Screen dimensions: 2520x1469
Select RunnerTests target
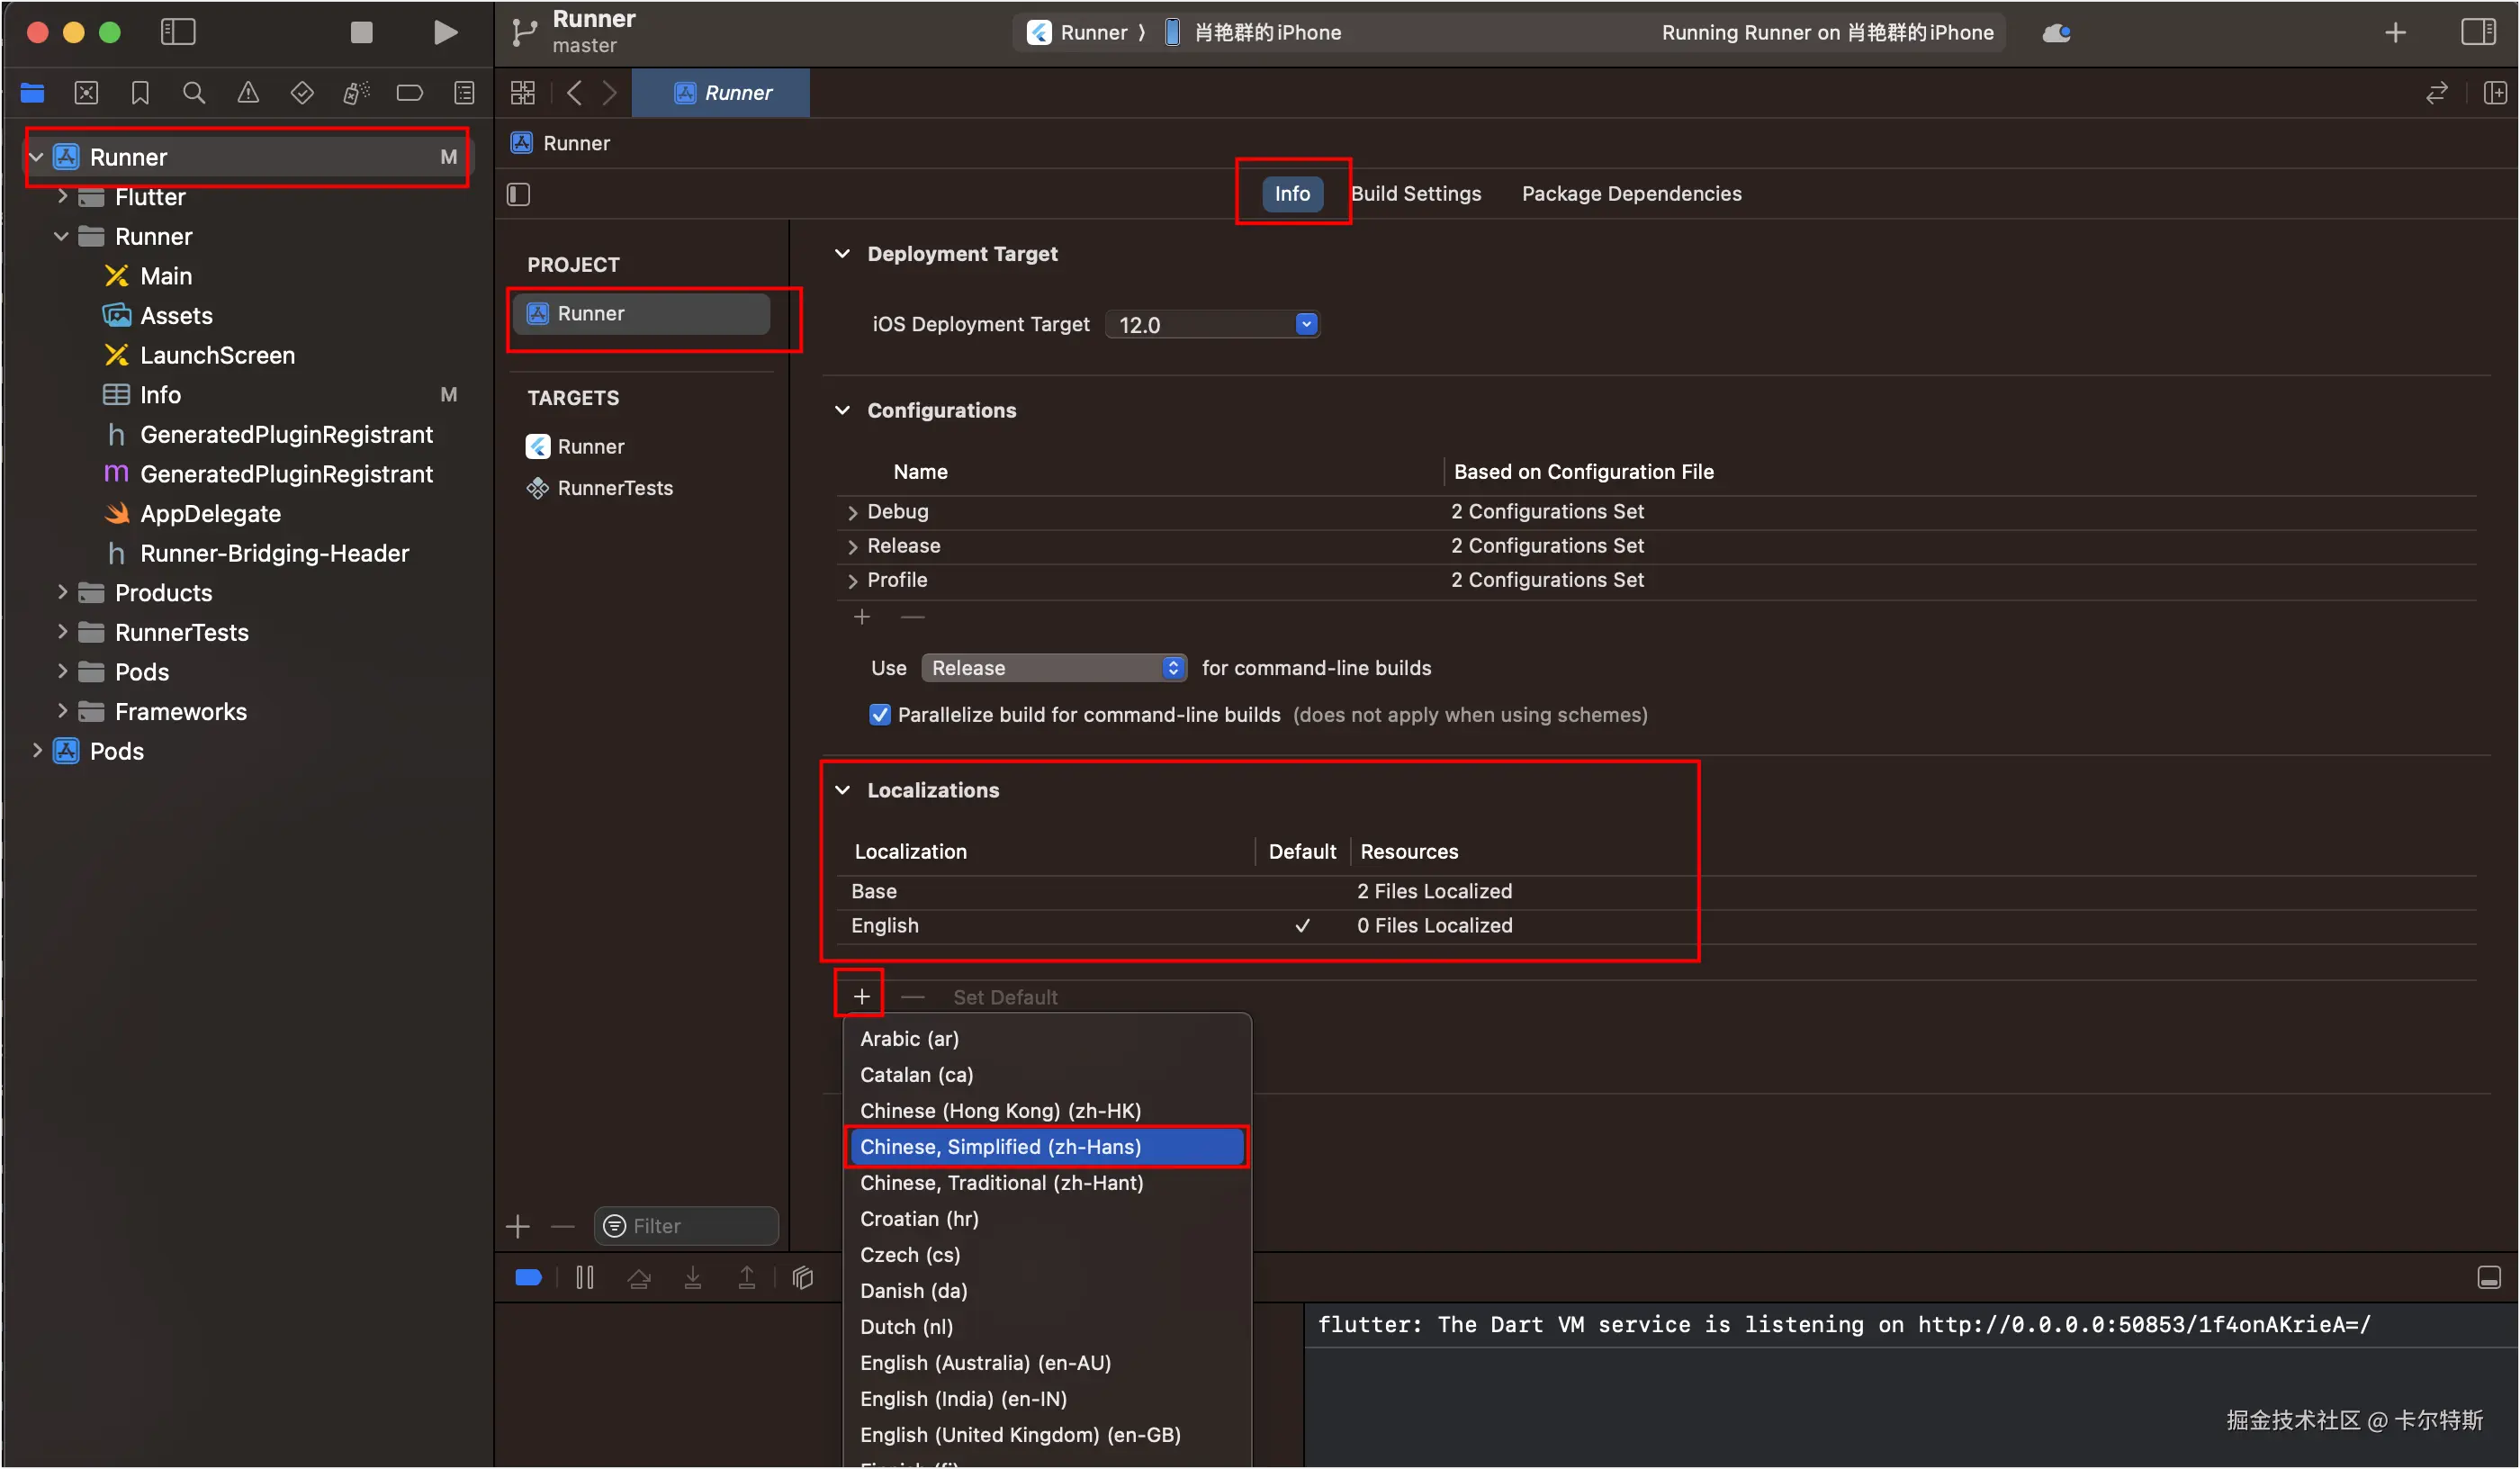(614, 488)
